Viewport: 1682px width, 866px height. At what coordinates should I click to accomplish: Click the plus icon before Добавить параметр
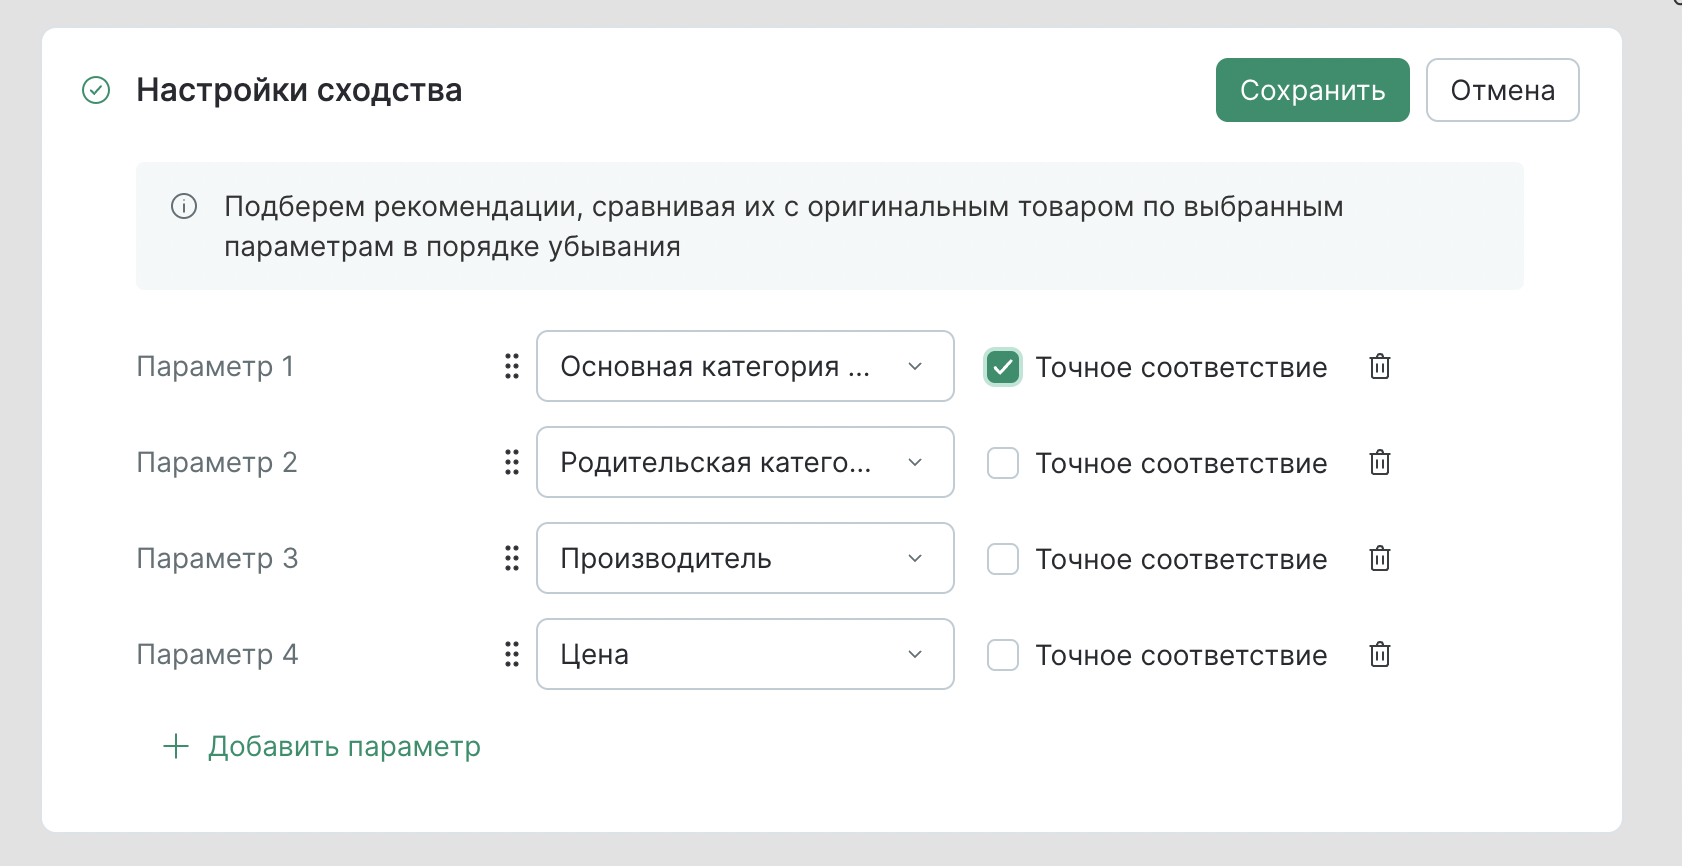pos(176,746)
